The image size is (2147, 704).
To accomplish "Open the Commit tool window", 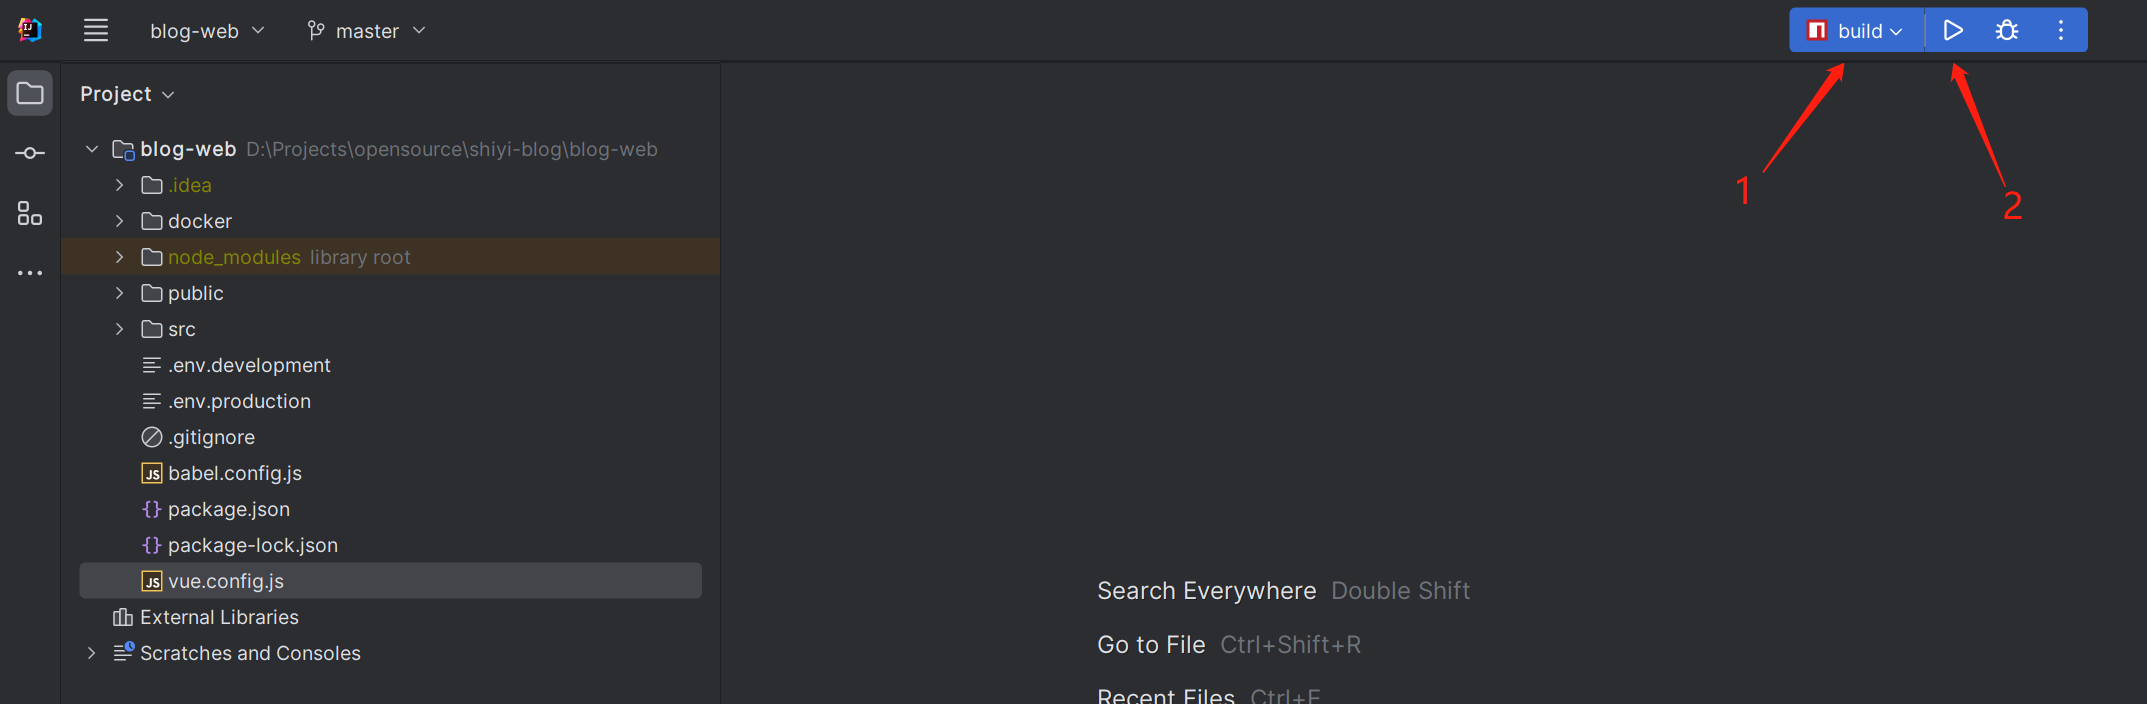I will click(30, 153).
